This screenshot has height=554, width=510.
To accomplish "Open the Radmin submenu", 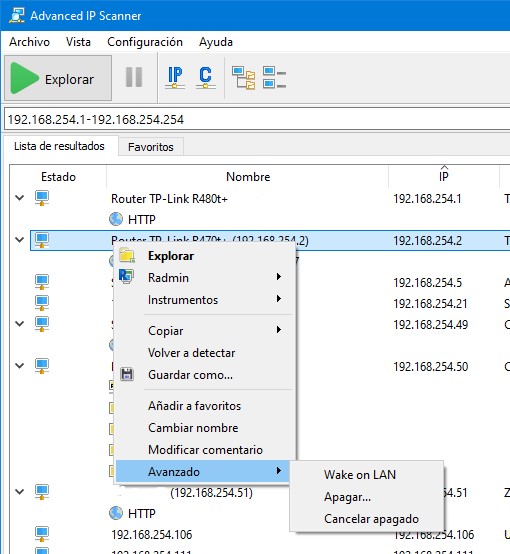I will [205, 278].
